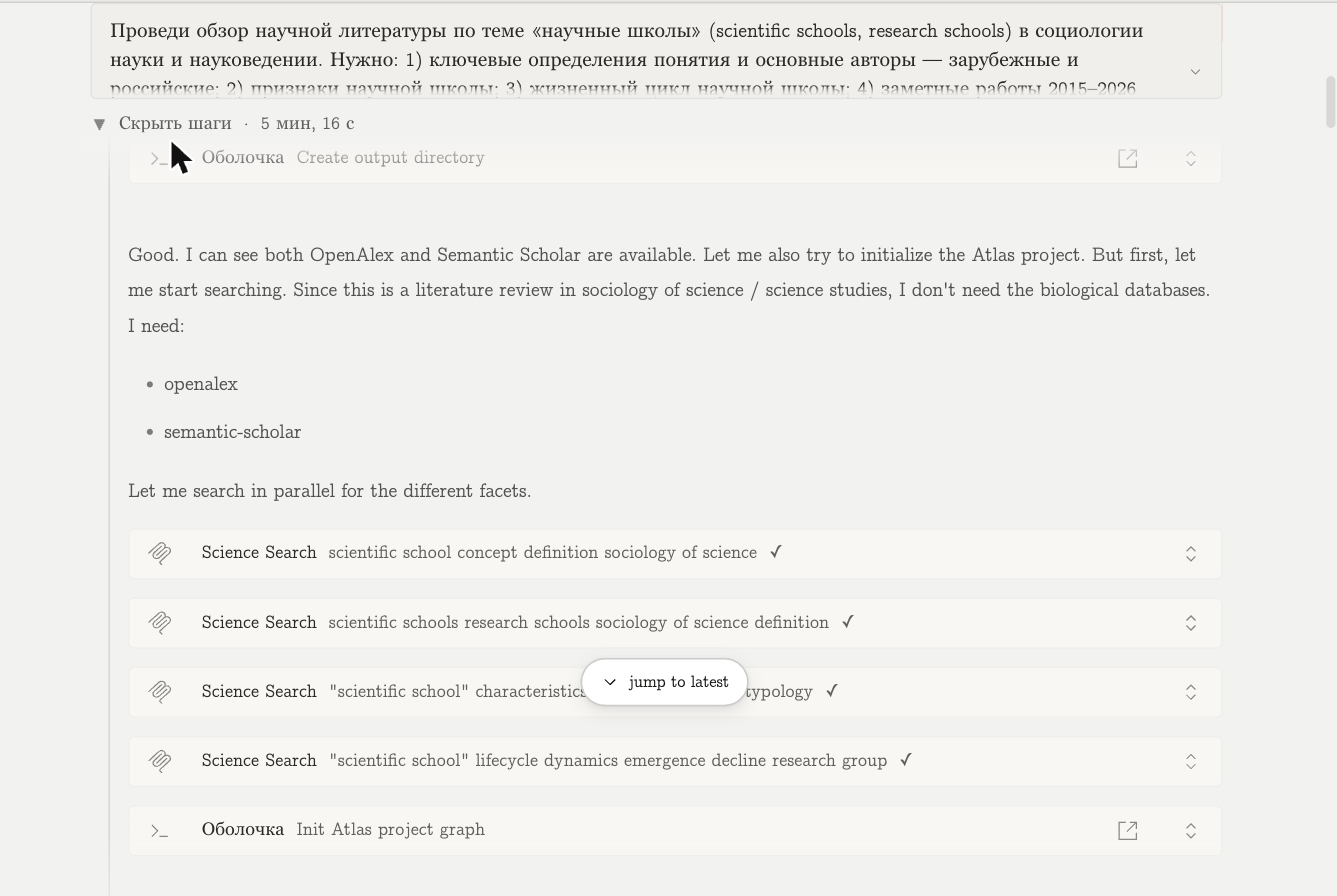Viewport: 1337px width, 896px height.
Task: Click terminal icon of Create output directory
Action: point(159,158)
